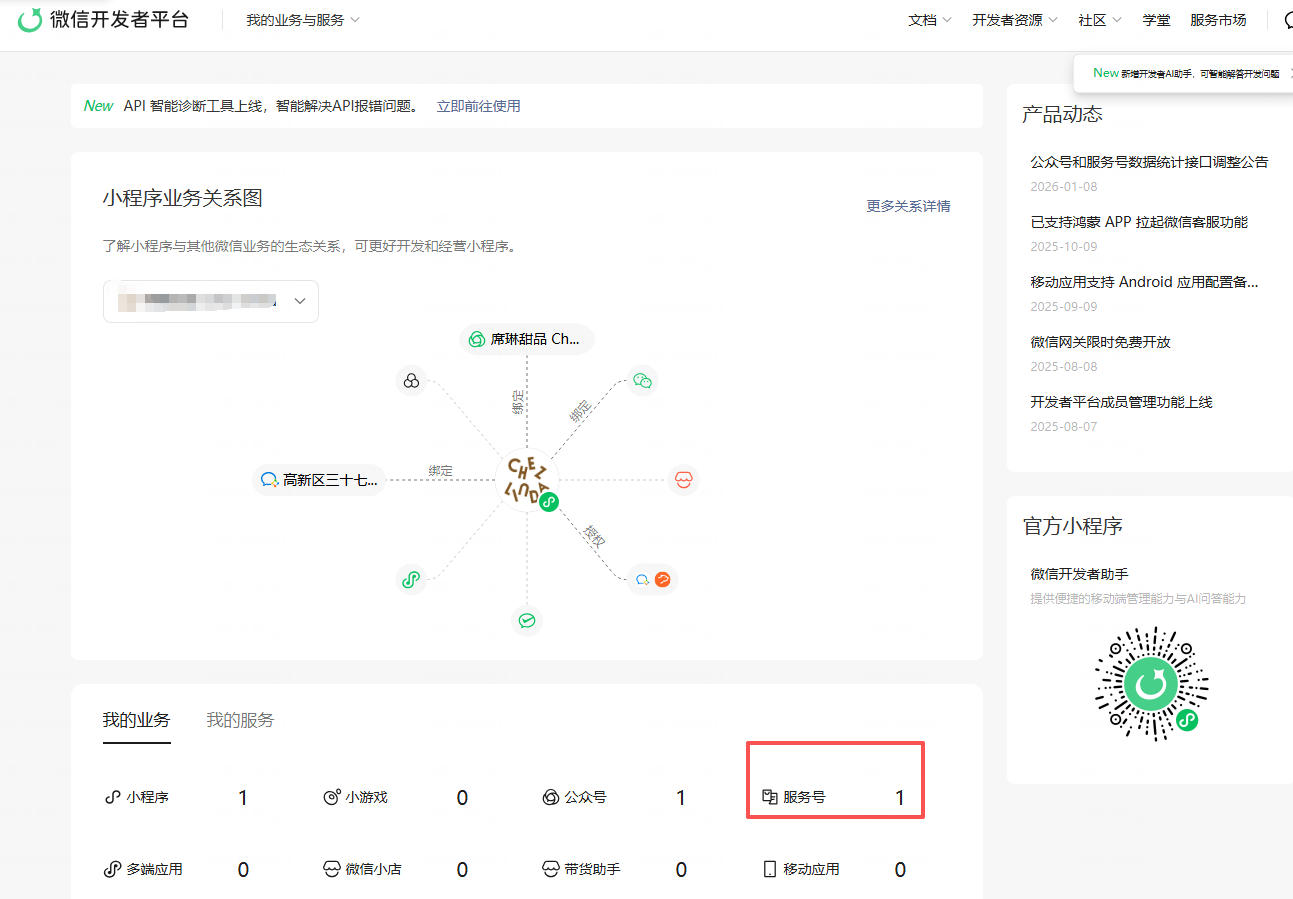The image size is (1293, 899).
Task: Click the 产品动态 section heading
Action: point(1062,115)
